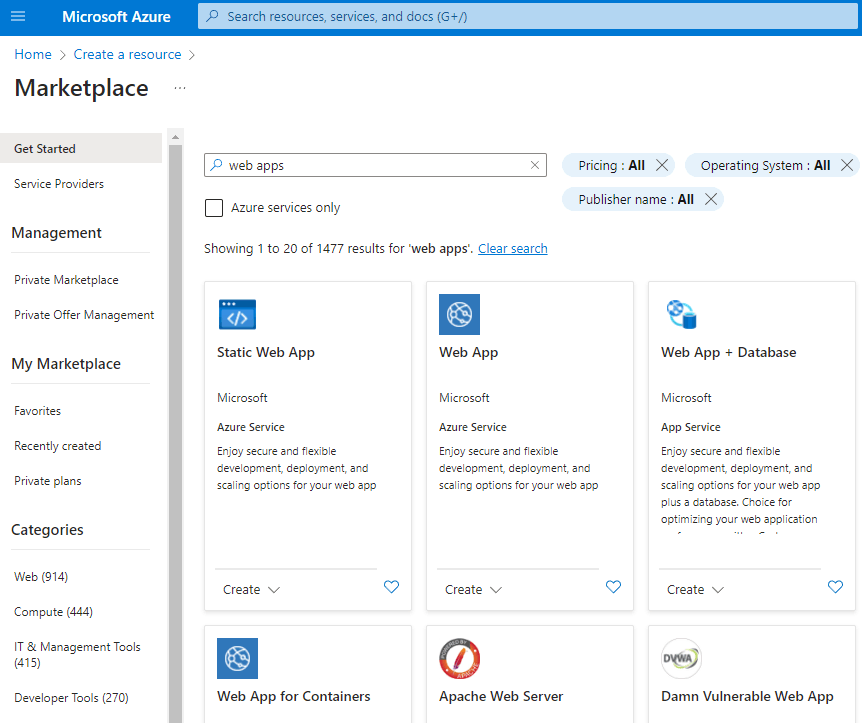Screen dimensions: 862x723
Task: Focus the top Azure search resources field
Action: (x=528, y=16)
